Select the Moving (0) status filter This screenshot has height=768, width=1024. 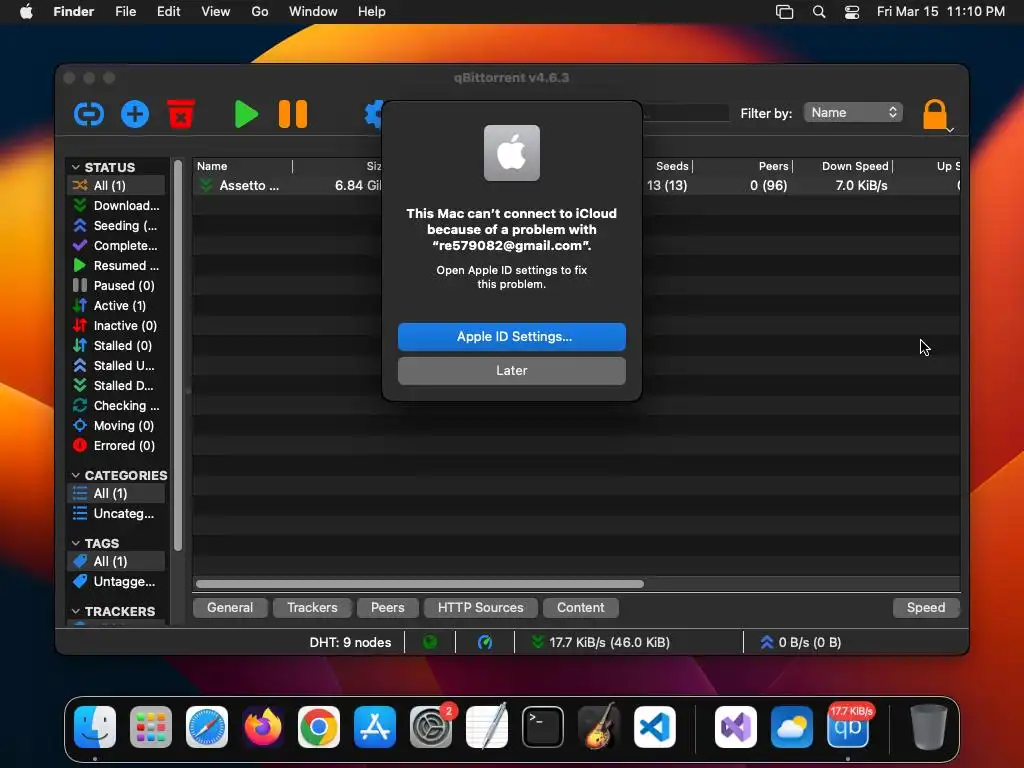click(x=116, y=426)
